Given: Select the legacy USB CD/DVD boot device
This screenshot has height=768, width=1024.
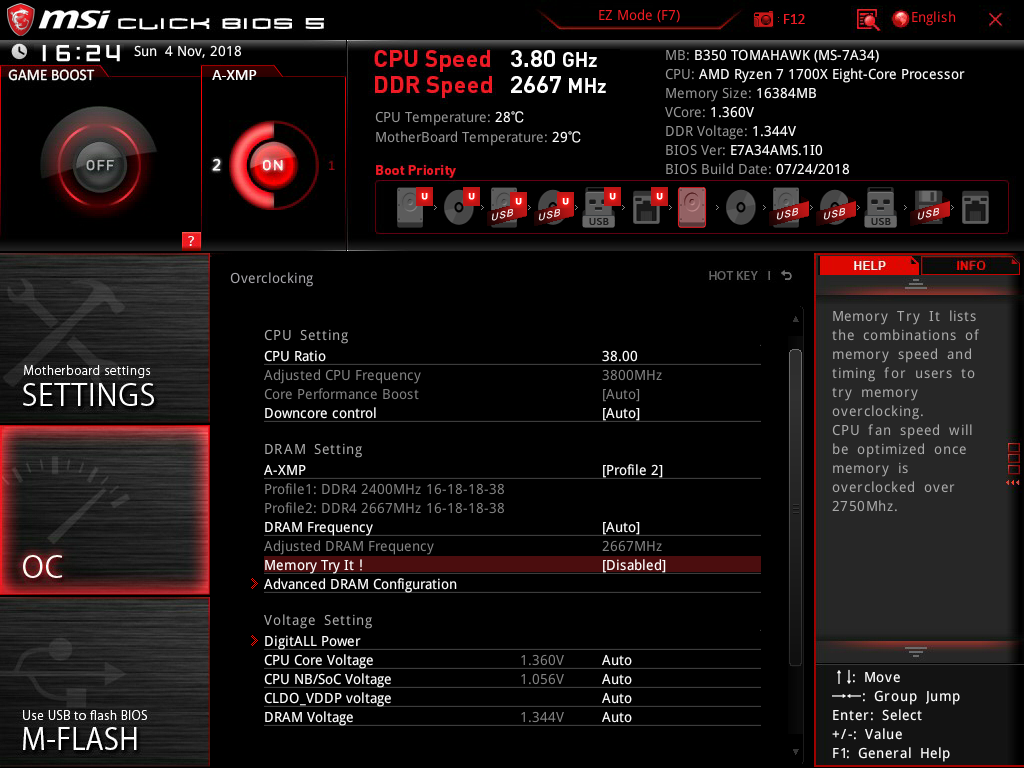Looking at the screenshot, I should tap(834, 208).
